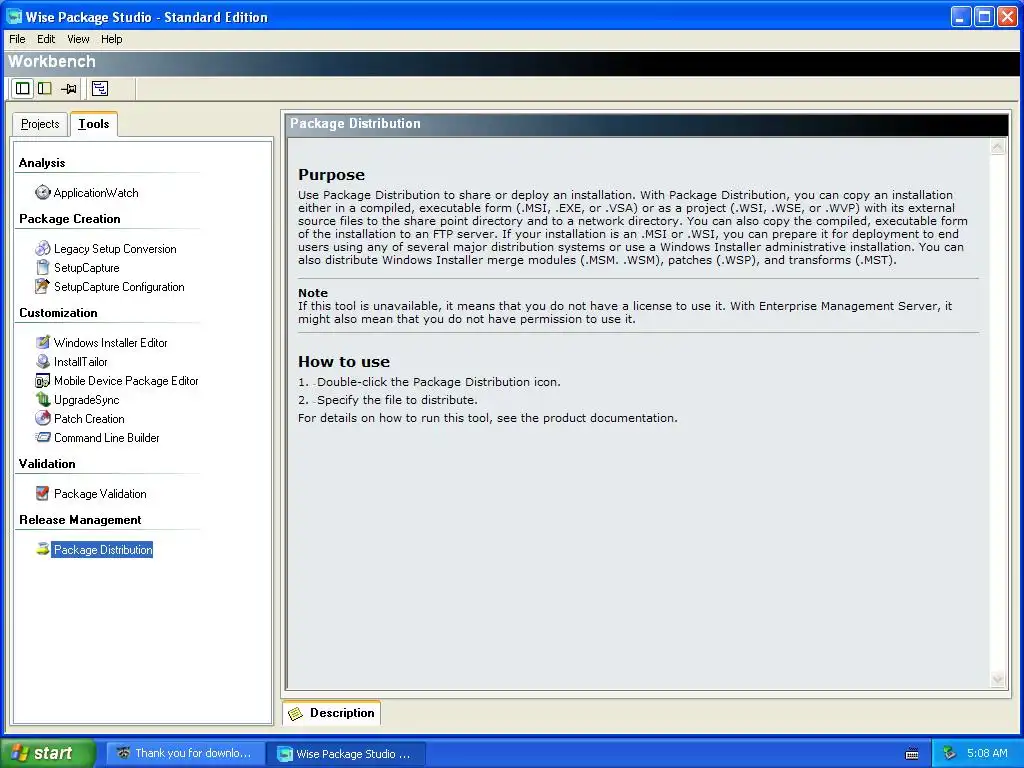Select the InstallTailor label
The height and width of the screenshot is (768, 1024).
coord(80,362)
